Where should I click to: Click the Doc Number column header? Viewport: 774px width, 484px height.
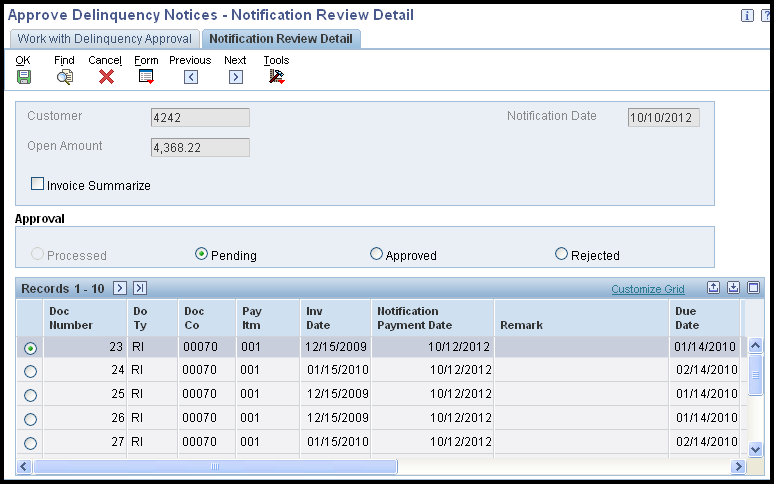coord(85,318)
